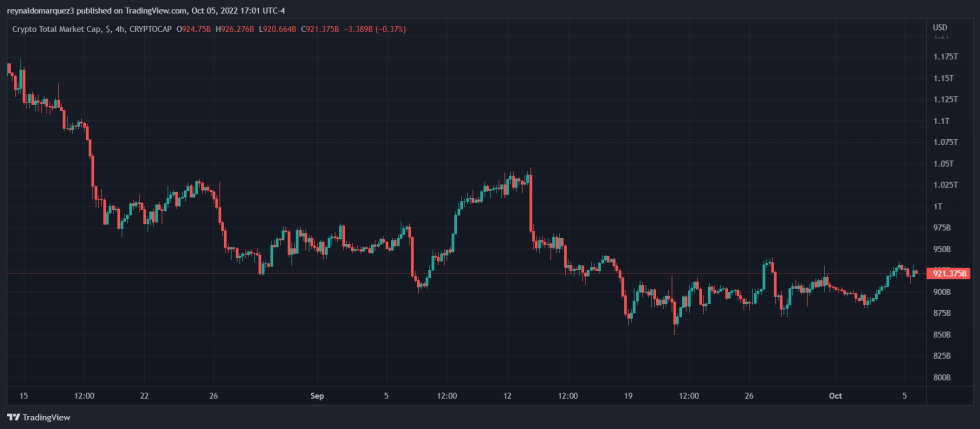Viewport: 980px width, 429px height.
Task: Click the 825B price axis label
Action: [943, 356]
